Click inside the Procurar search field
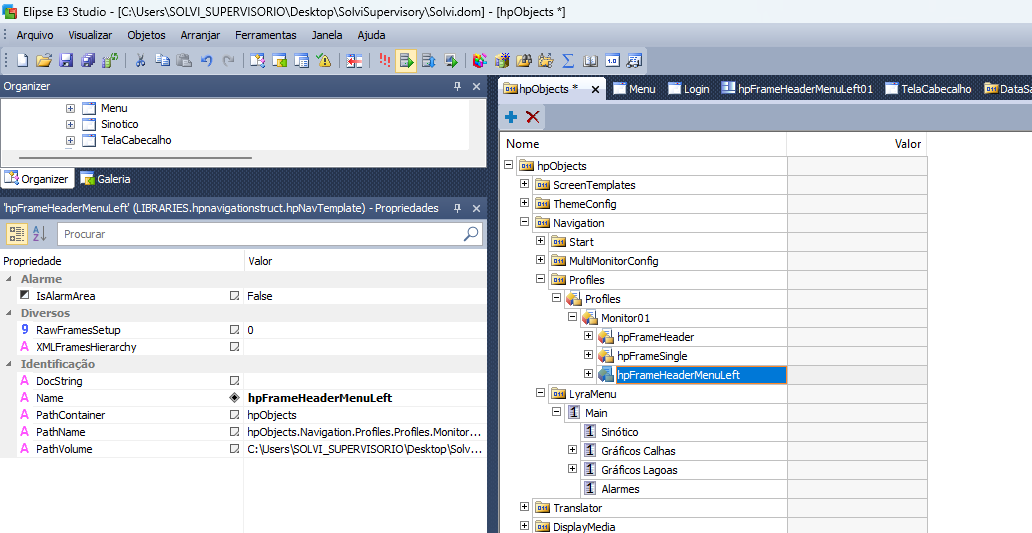The image size is (1032, 533). (x=262, y=234)
